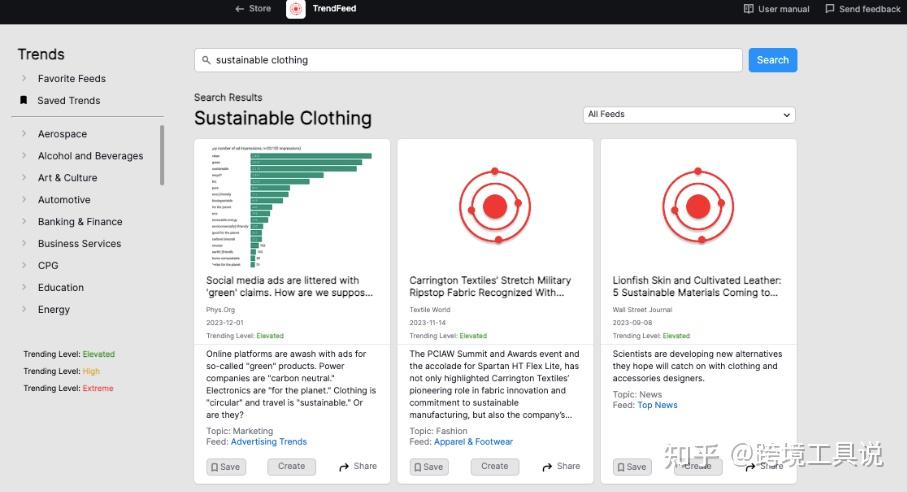Expand the Favorite Feeds section

click(24, 79)
